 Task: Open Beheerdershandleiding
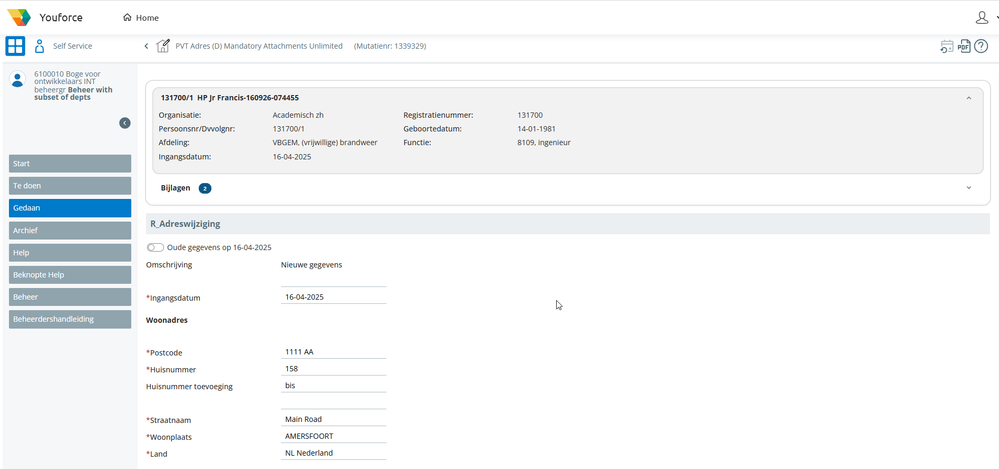point(70,319)
